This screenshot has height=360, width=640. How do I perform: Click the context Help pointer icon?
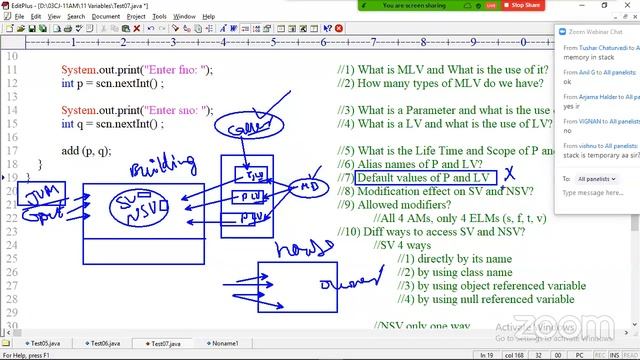tap(327, 29)
